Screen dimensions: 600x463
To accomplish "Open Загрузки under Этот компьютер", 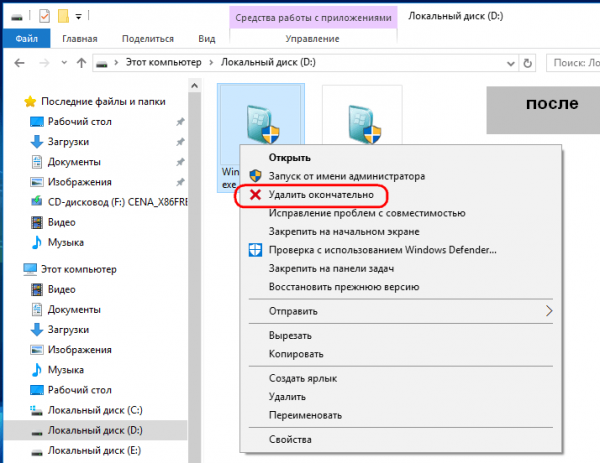I will 68,329.
